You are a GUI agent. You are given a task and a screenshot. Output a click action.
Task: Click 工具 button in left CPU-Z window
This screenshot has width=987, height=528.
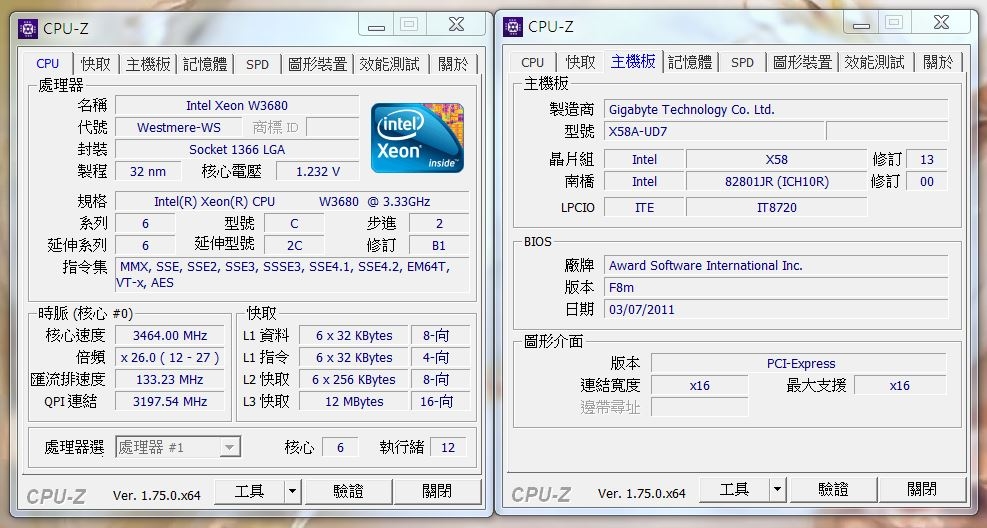pyautogui.click(x=249, y=491)
